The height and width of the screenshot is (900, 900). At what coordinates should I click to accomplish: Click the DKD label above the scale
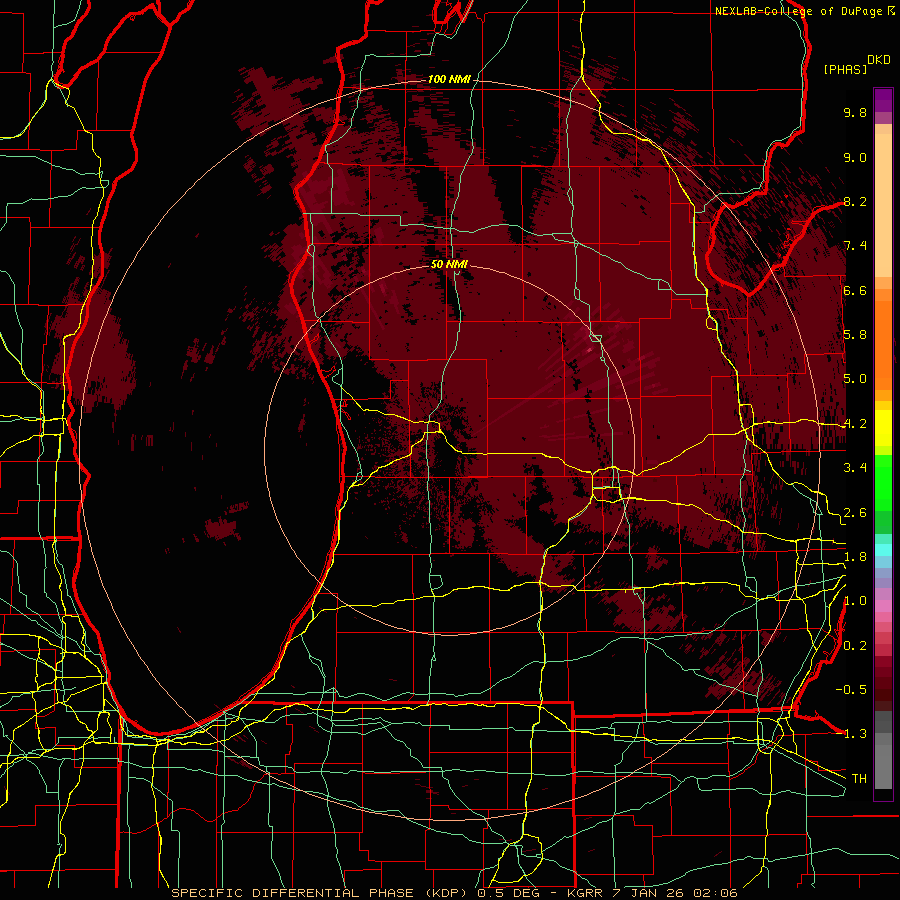pos(879,60)
